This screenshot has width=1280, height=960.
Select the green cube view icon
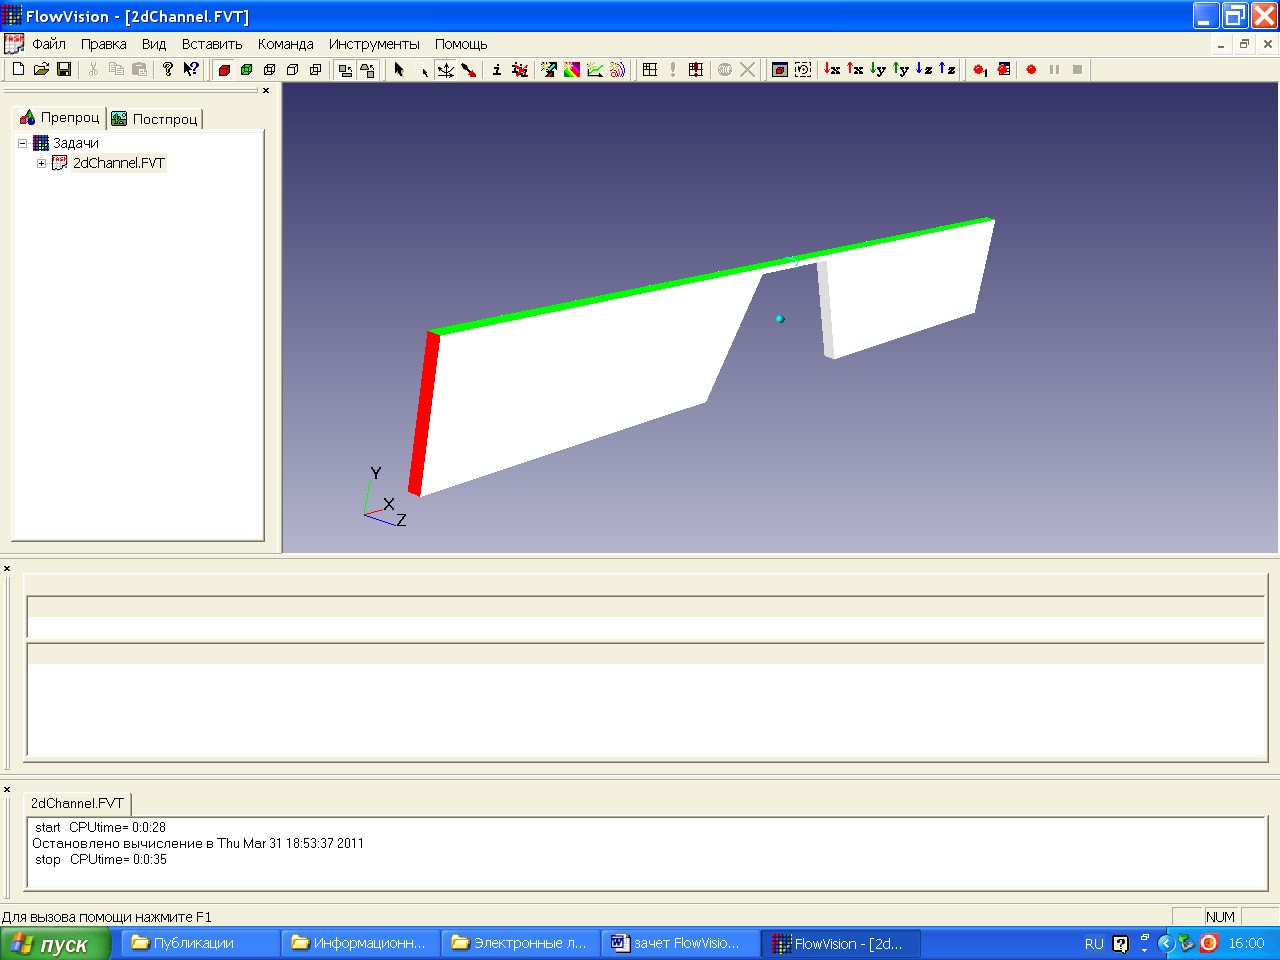(247, 69)
